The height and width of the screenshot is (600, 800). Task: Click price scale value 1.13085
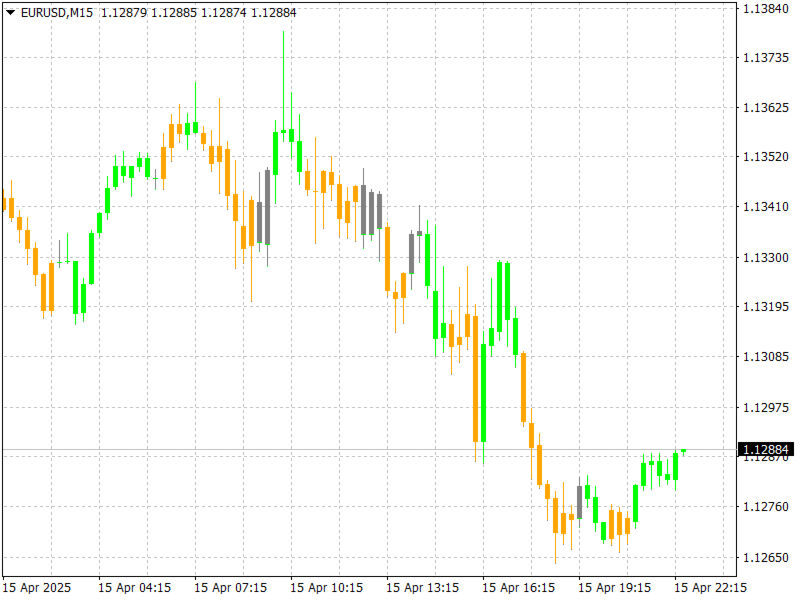[x=766, y=357]
